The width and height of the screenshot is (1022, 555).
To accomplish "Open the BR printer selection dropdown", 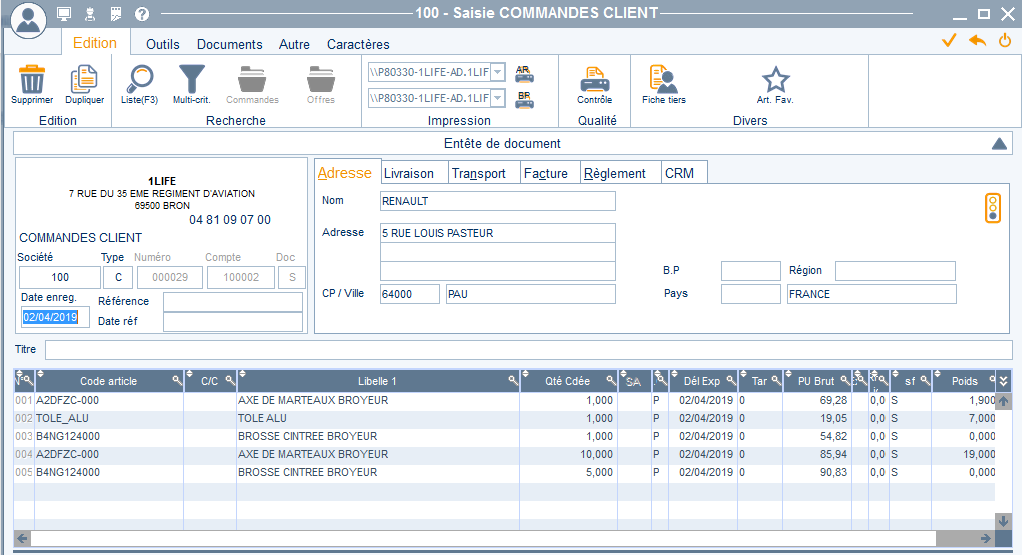I will (x=497, y=98).
